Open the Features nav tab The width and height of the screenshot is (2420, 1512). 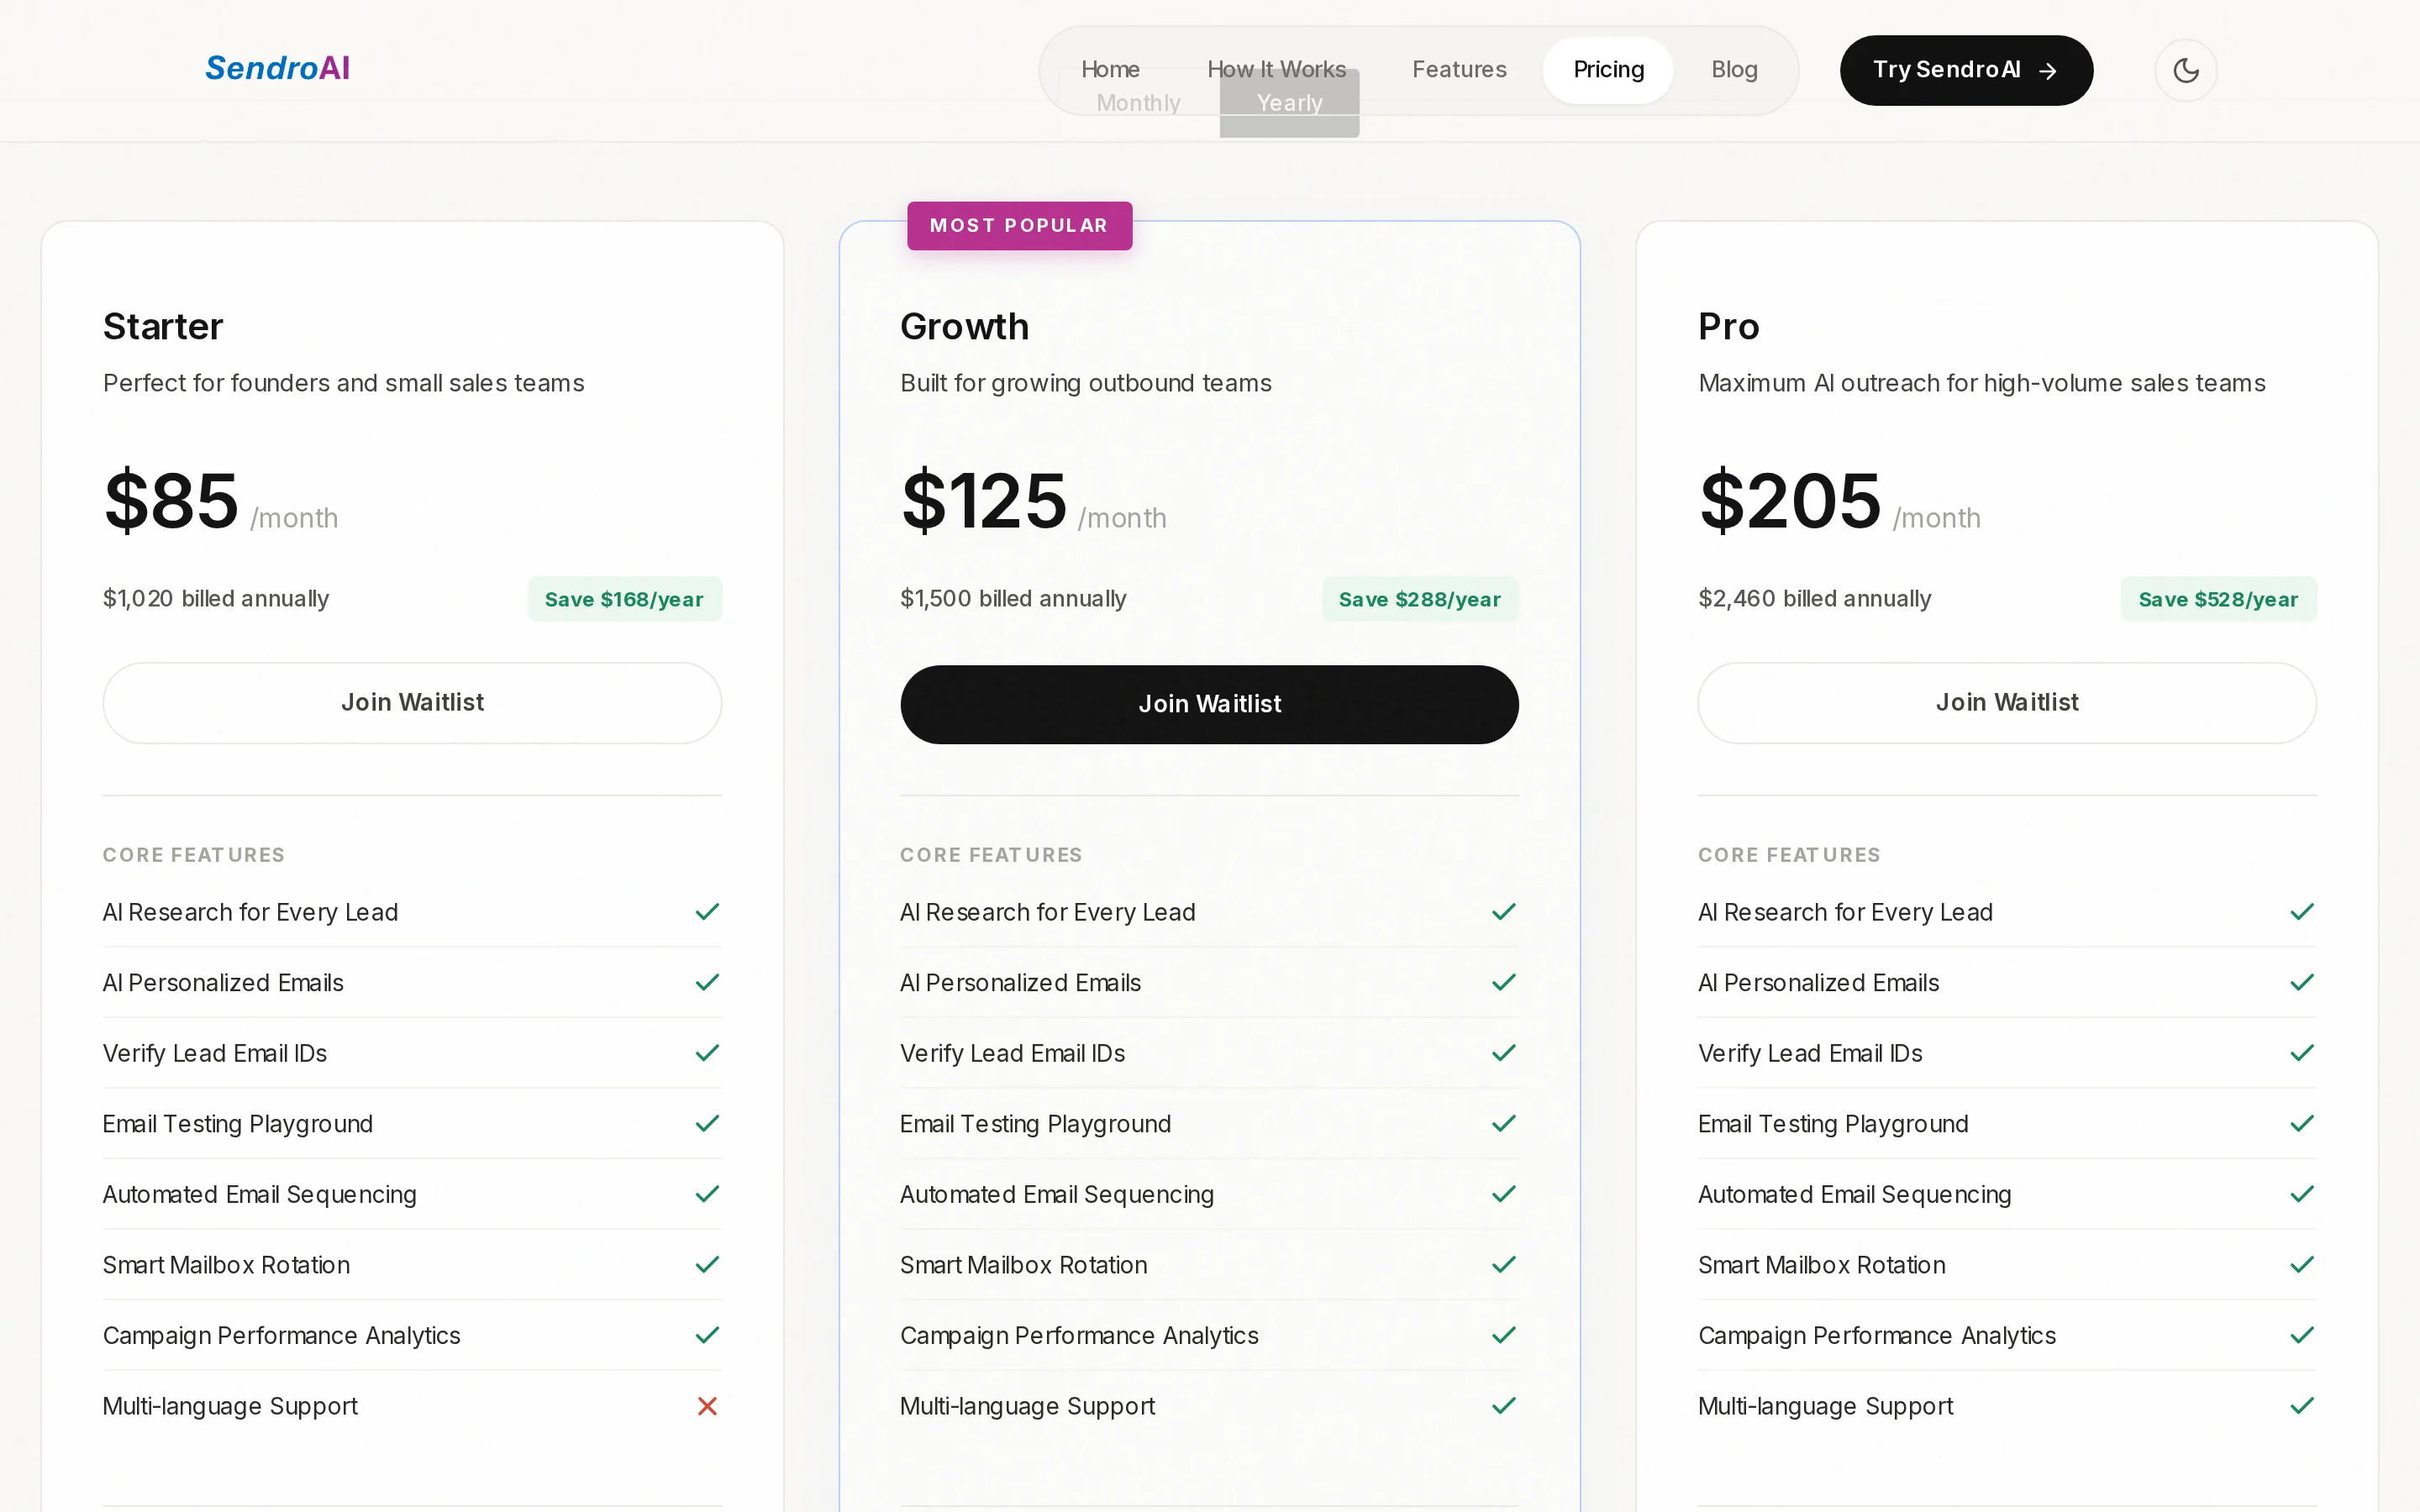pos(1459,69)
